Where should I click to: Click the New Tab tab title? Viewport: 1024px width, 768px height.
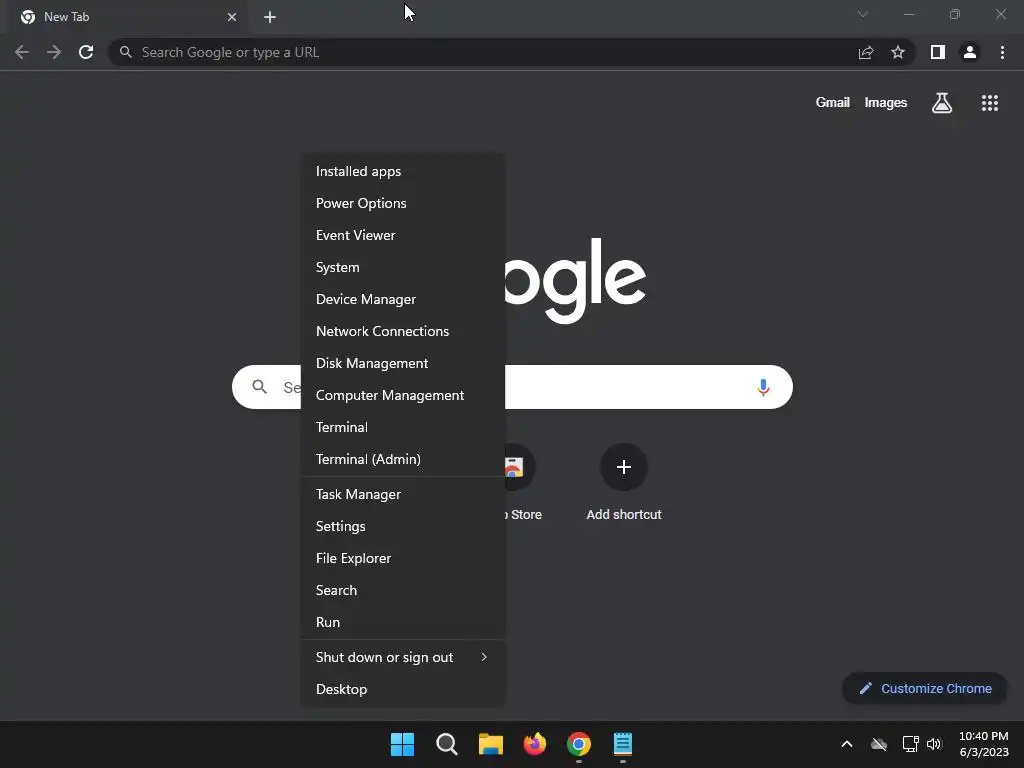(67, 17)
